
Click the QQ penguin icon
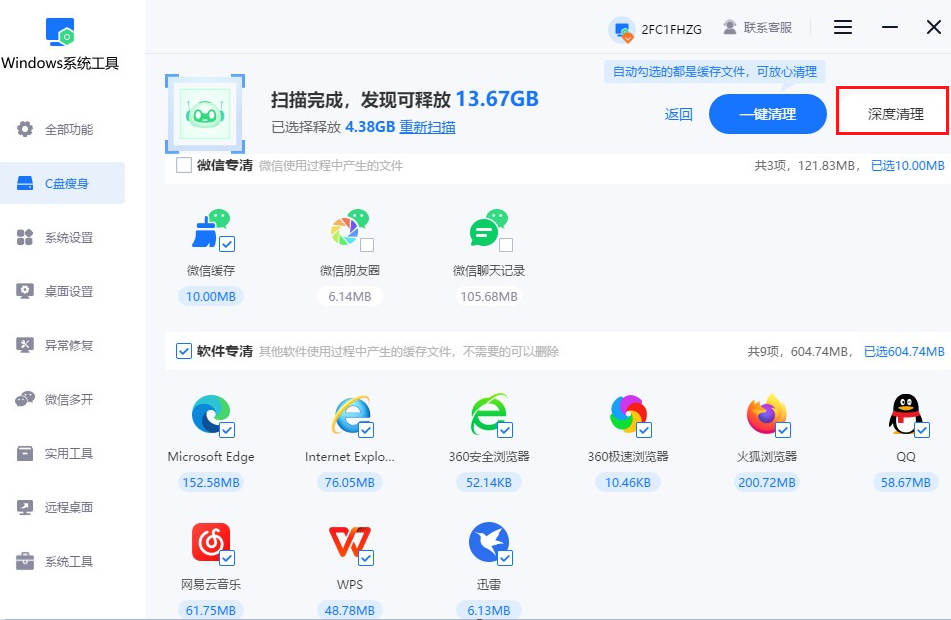tap(906, 414)
